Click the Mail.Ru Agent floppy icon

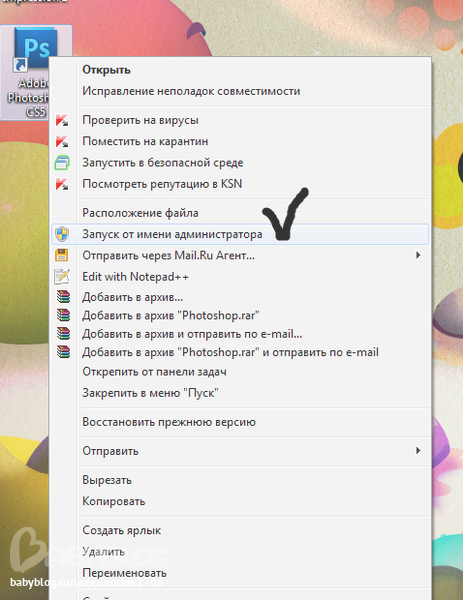pyautogui.click(x=62, y=255)
